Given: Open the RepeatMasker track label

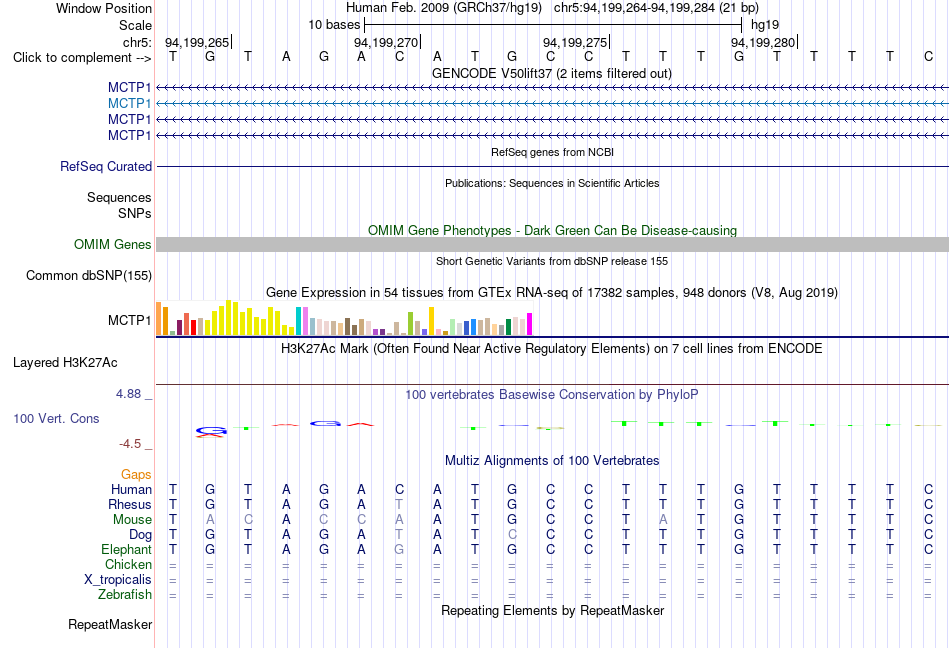Looking at the screenshot, I should [110, 624].
